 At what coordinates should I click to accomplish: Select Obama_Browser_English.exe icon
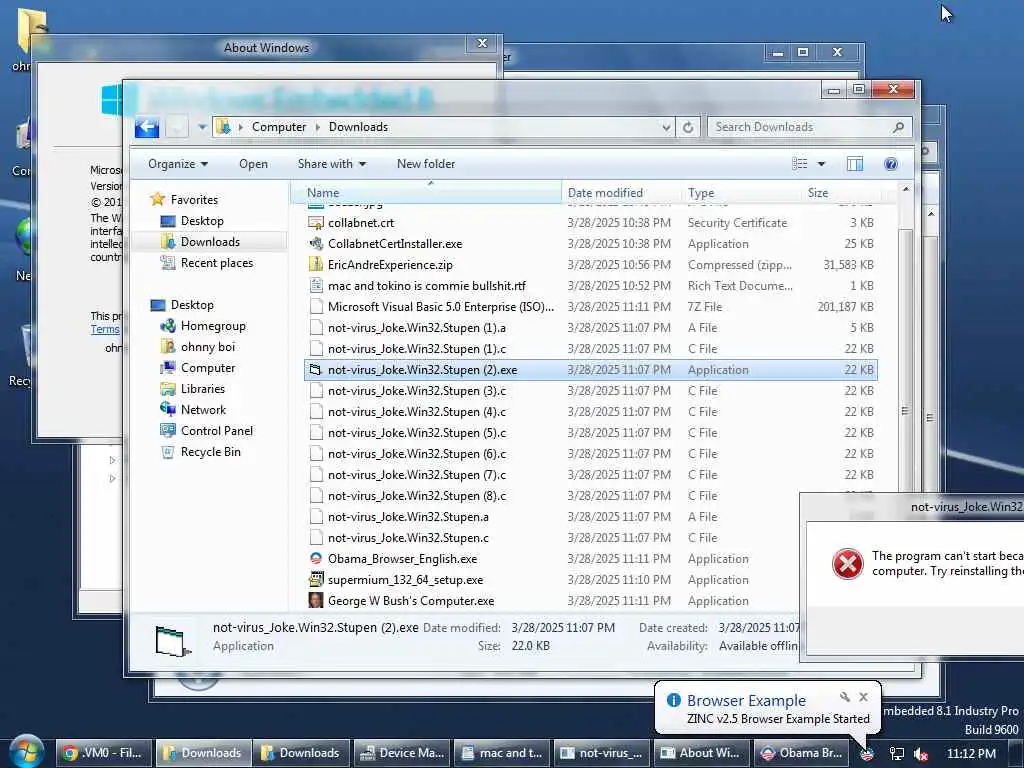[316, 558]
